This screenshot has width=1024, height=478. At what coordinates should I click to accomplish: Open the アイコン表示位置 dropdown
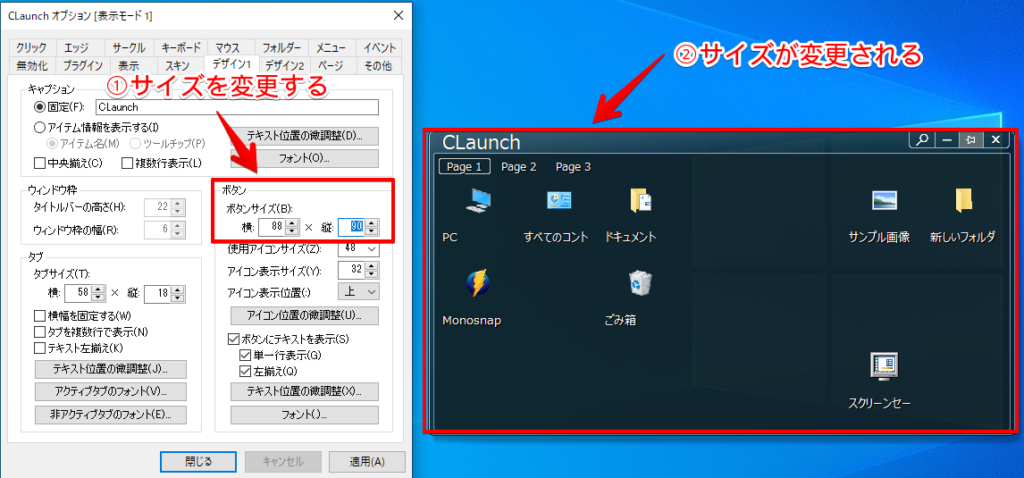coord(359,291)
